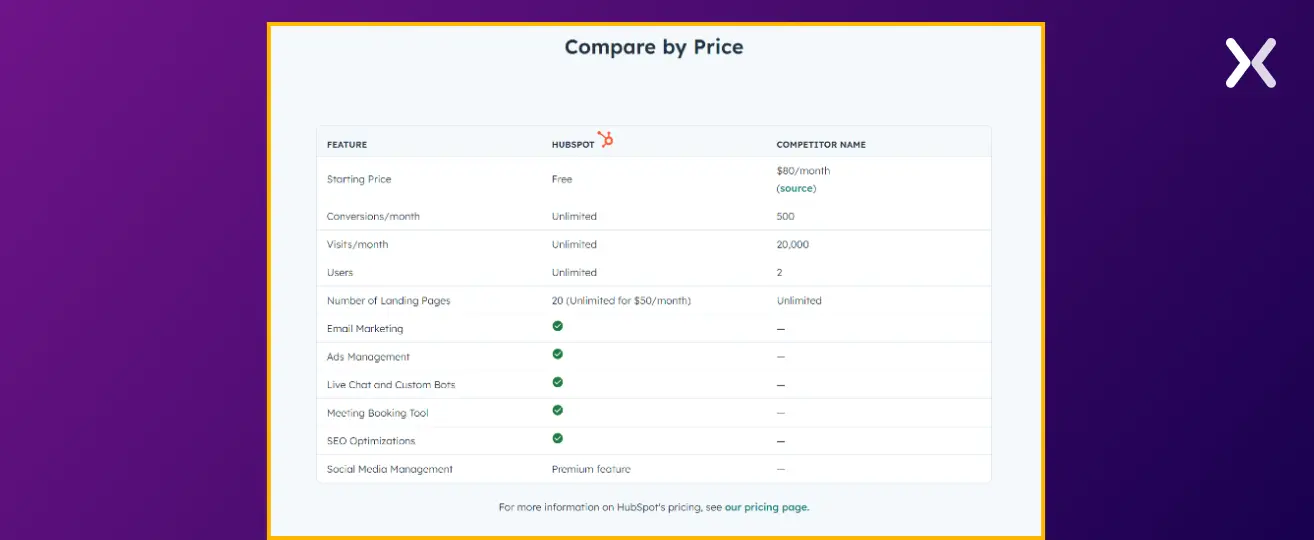The width and height of the screenshot is (1314, 540).
Task: Select the 'Starting Price' row label
Action: 359,179
